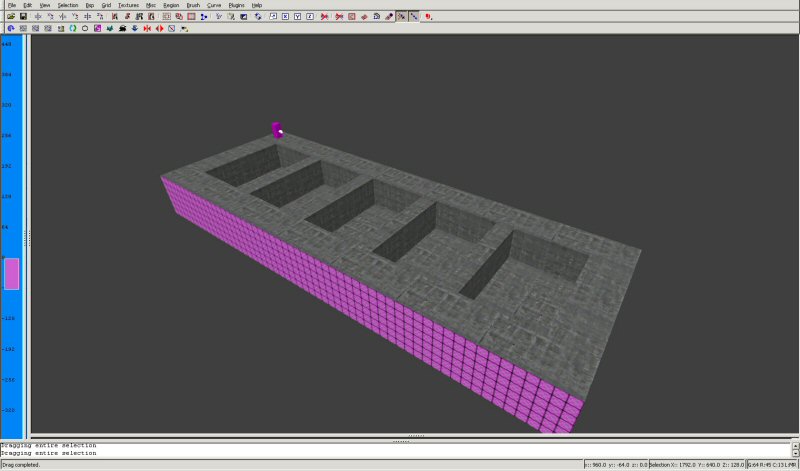Click the purple camera marker above the model
Viewport: 800px width, 471px height.
(277, 129)
